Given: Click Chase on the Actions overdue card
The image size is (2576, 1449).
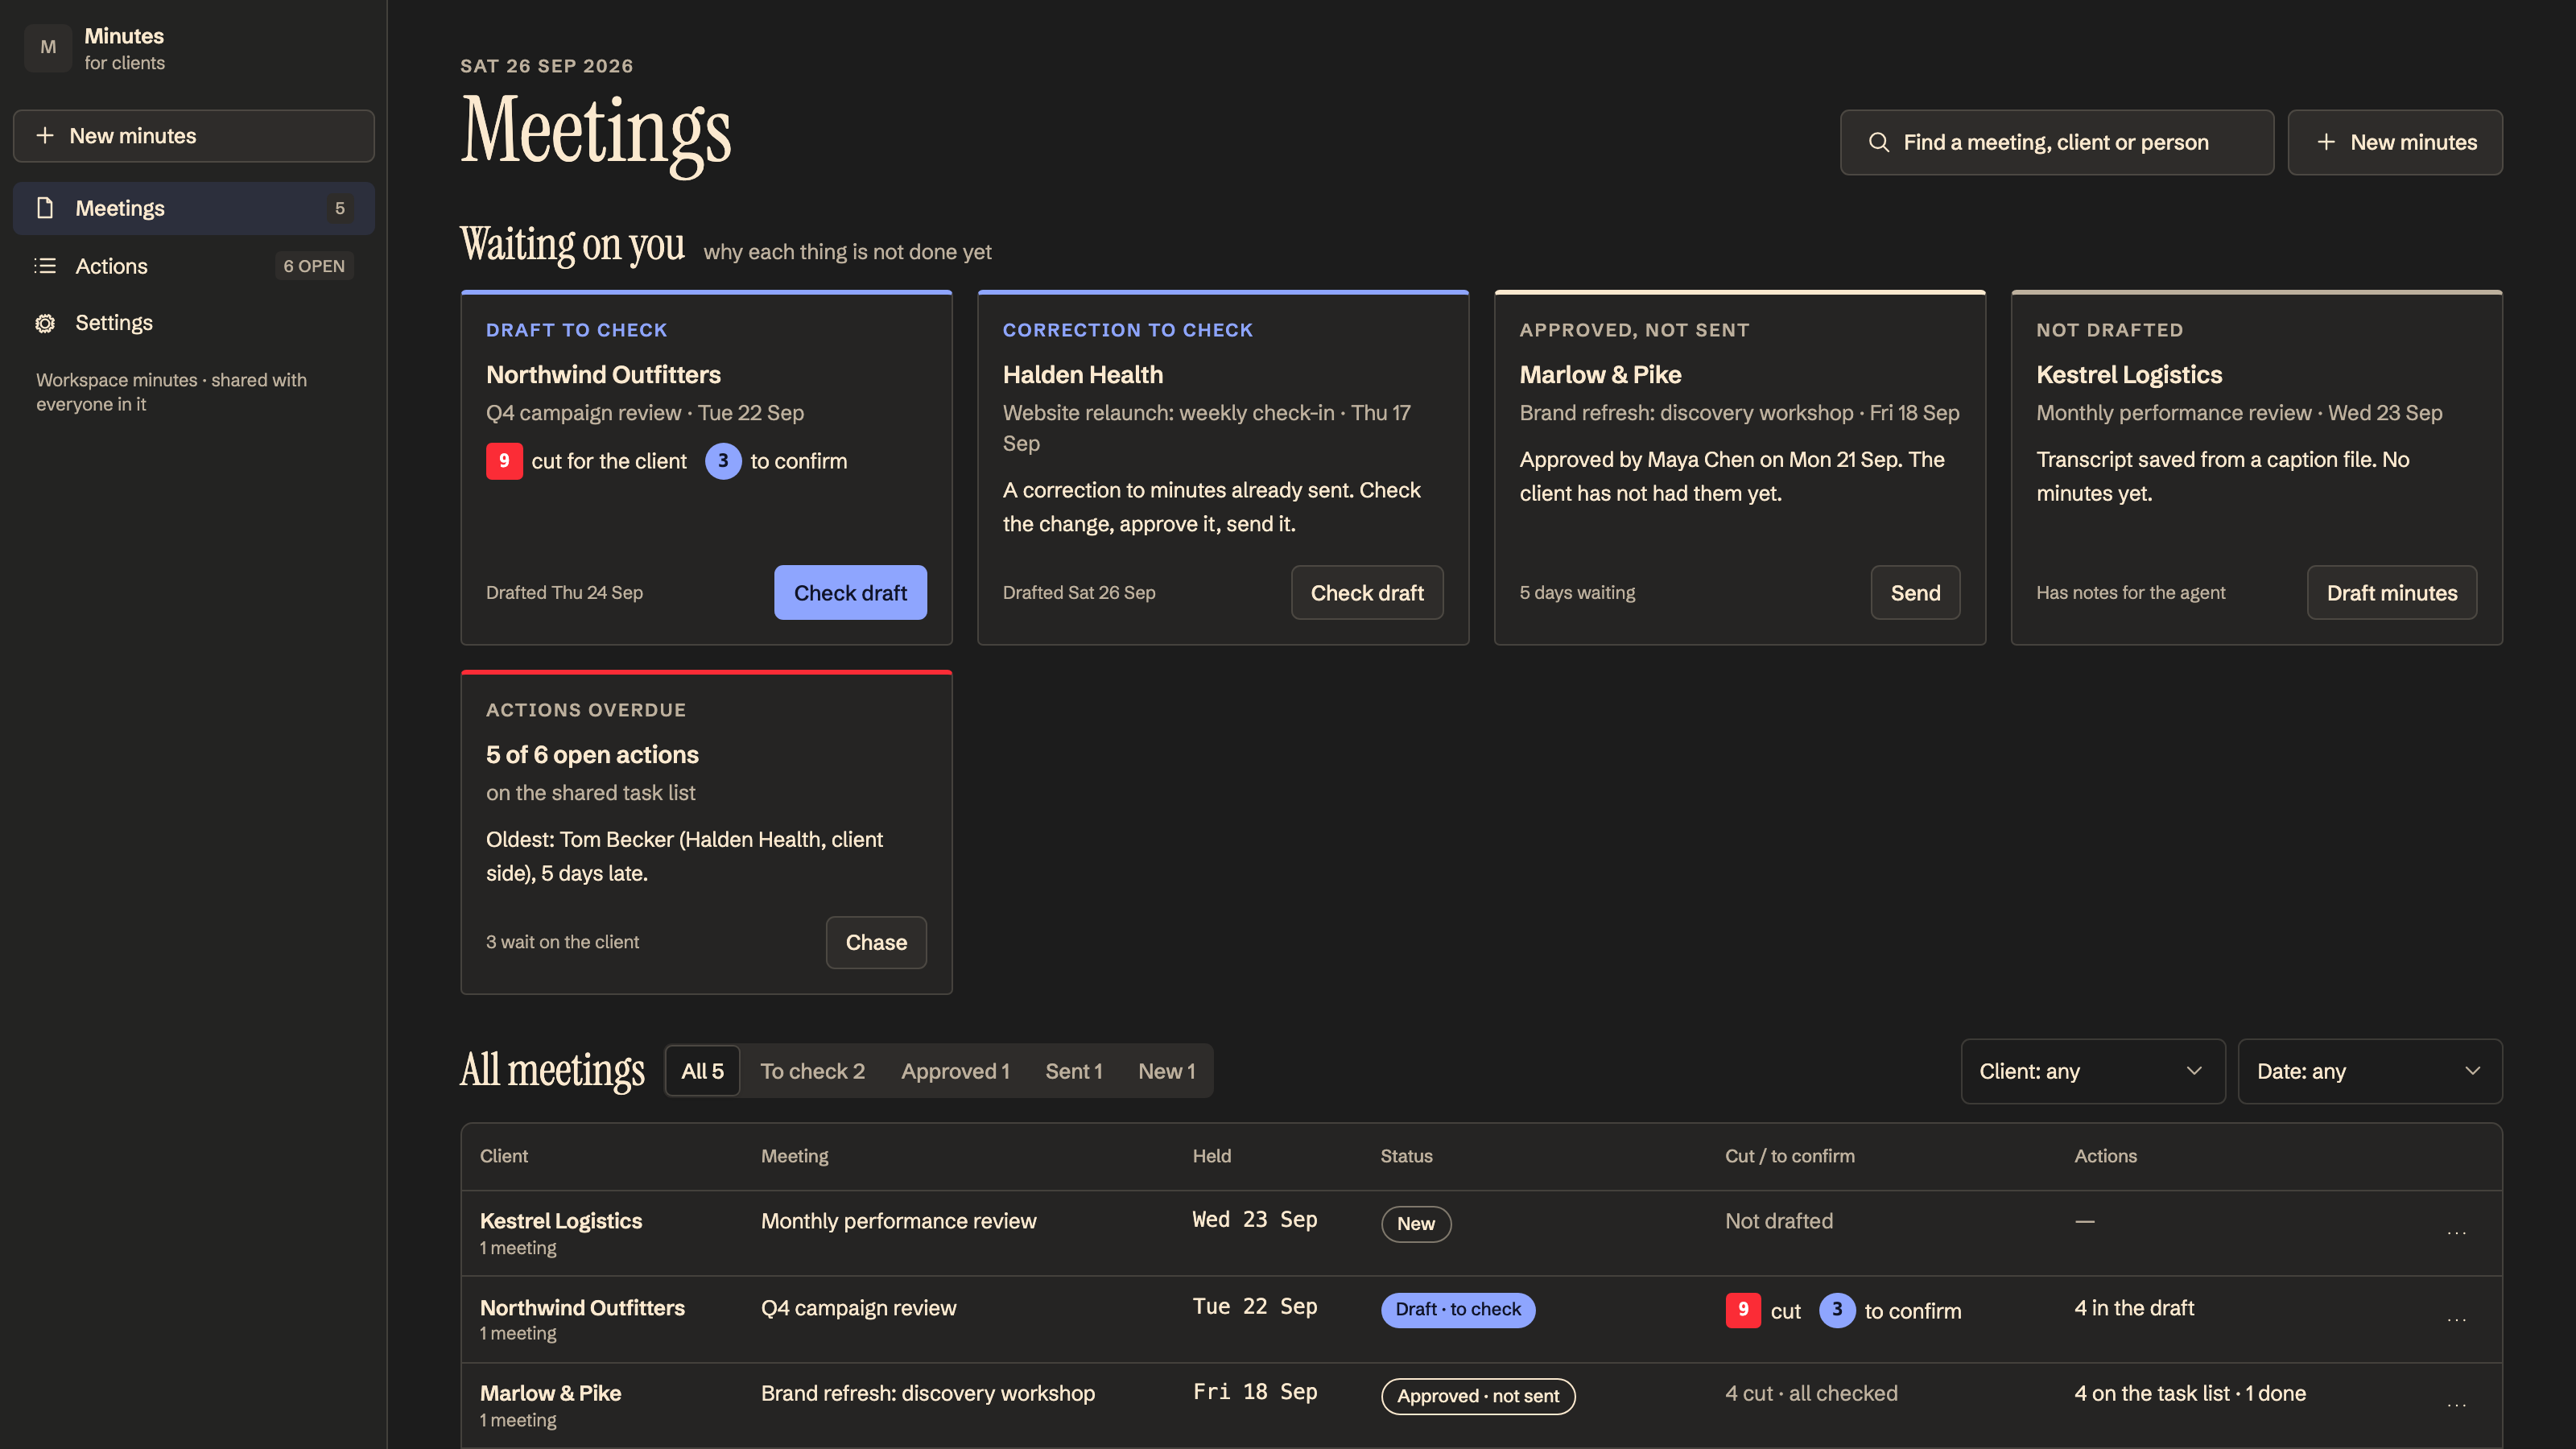Looking at the screenshot, I should point(876,942).
